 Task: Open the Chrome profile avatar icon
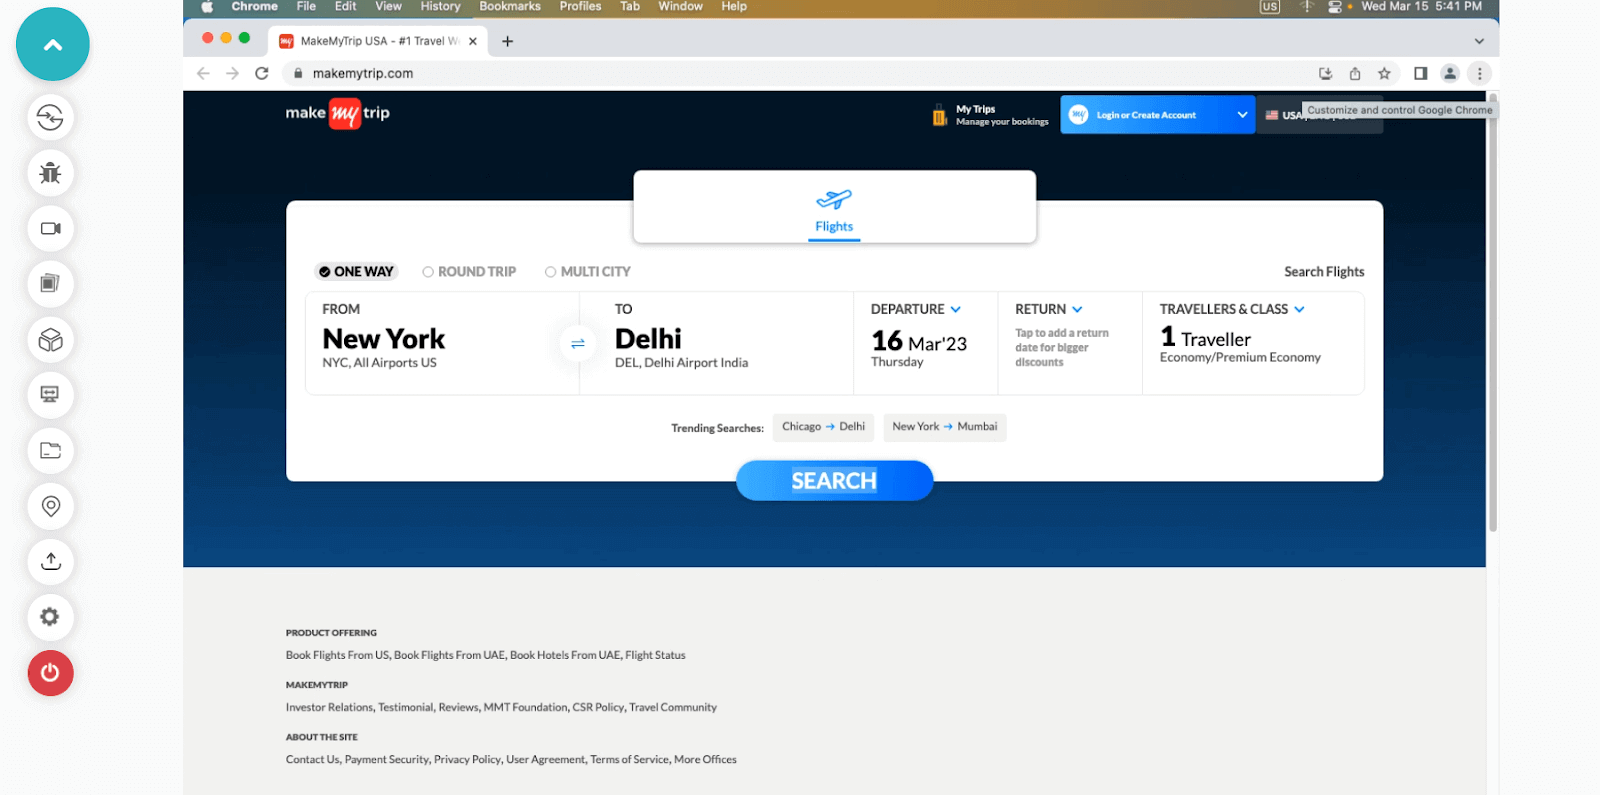(x=1450, y=73)
